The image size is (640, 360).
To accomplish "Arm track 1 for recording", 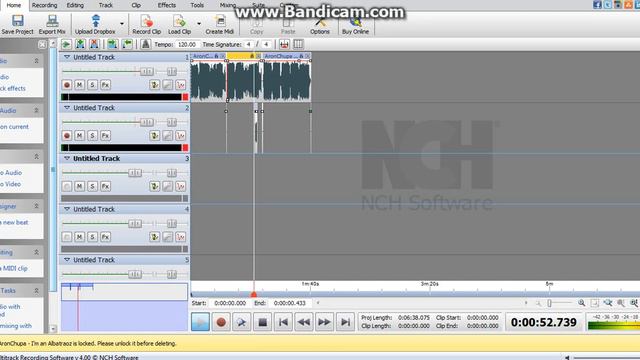I will pyautogui.click(x=67, y=85).
